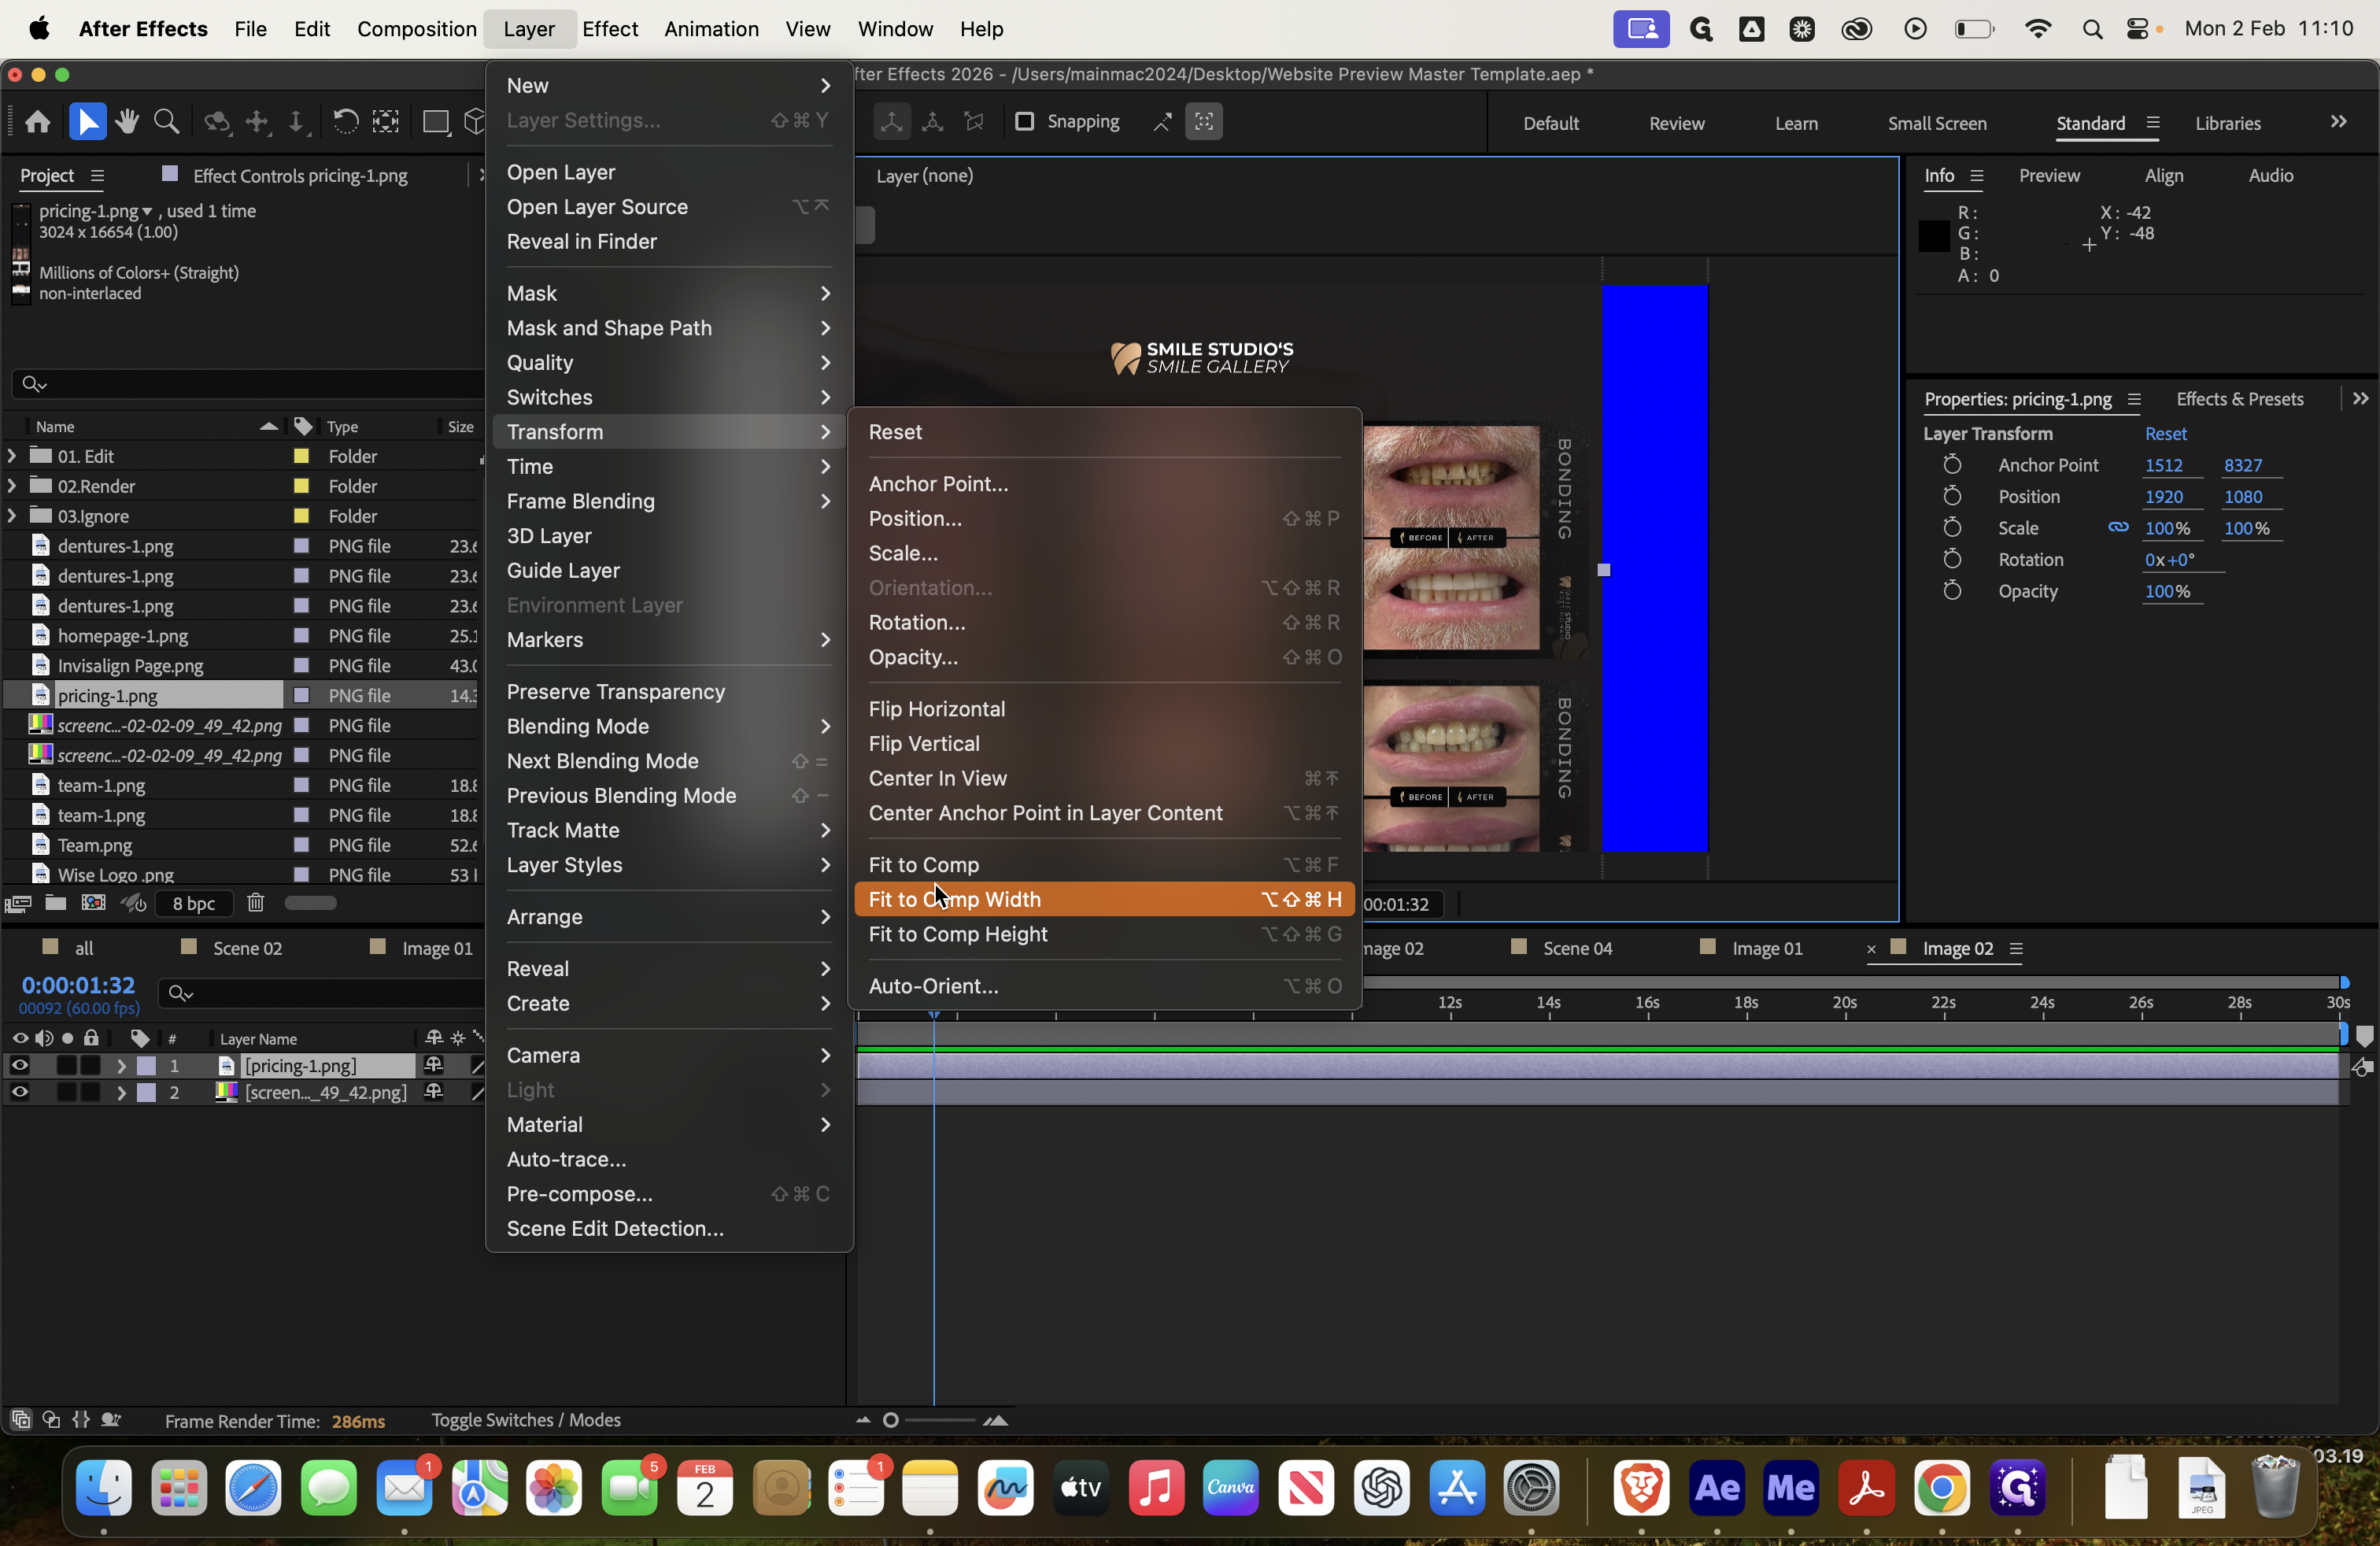
Task: Toggle visibility of screen layer 2
Action: tap(19, 1092)
